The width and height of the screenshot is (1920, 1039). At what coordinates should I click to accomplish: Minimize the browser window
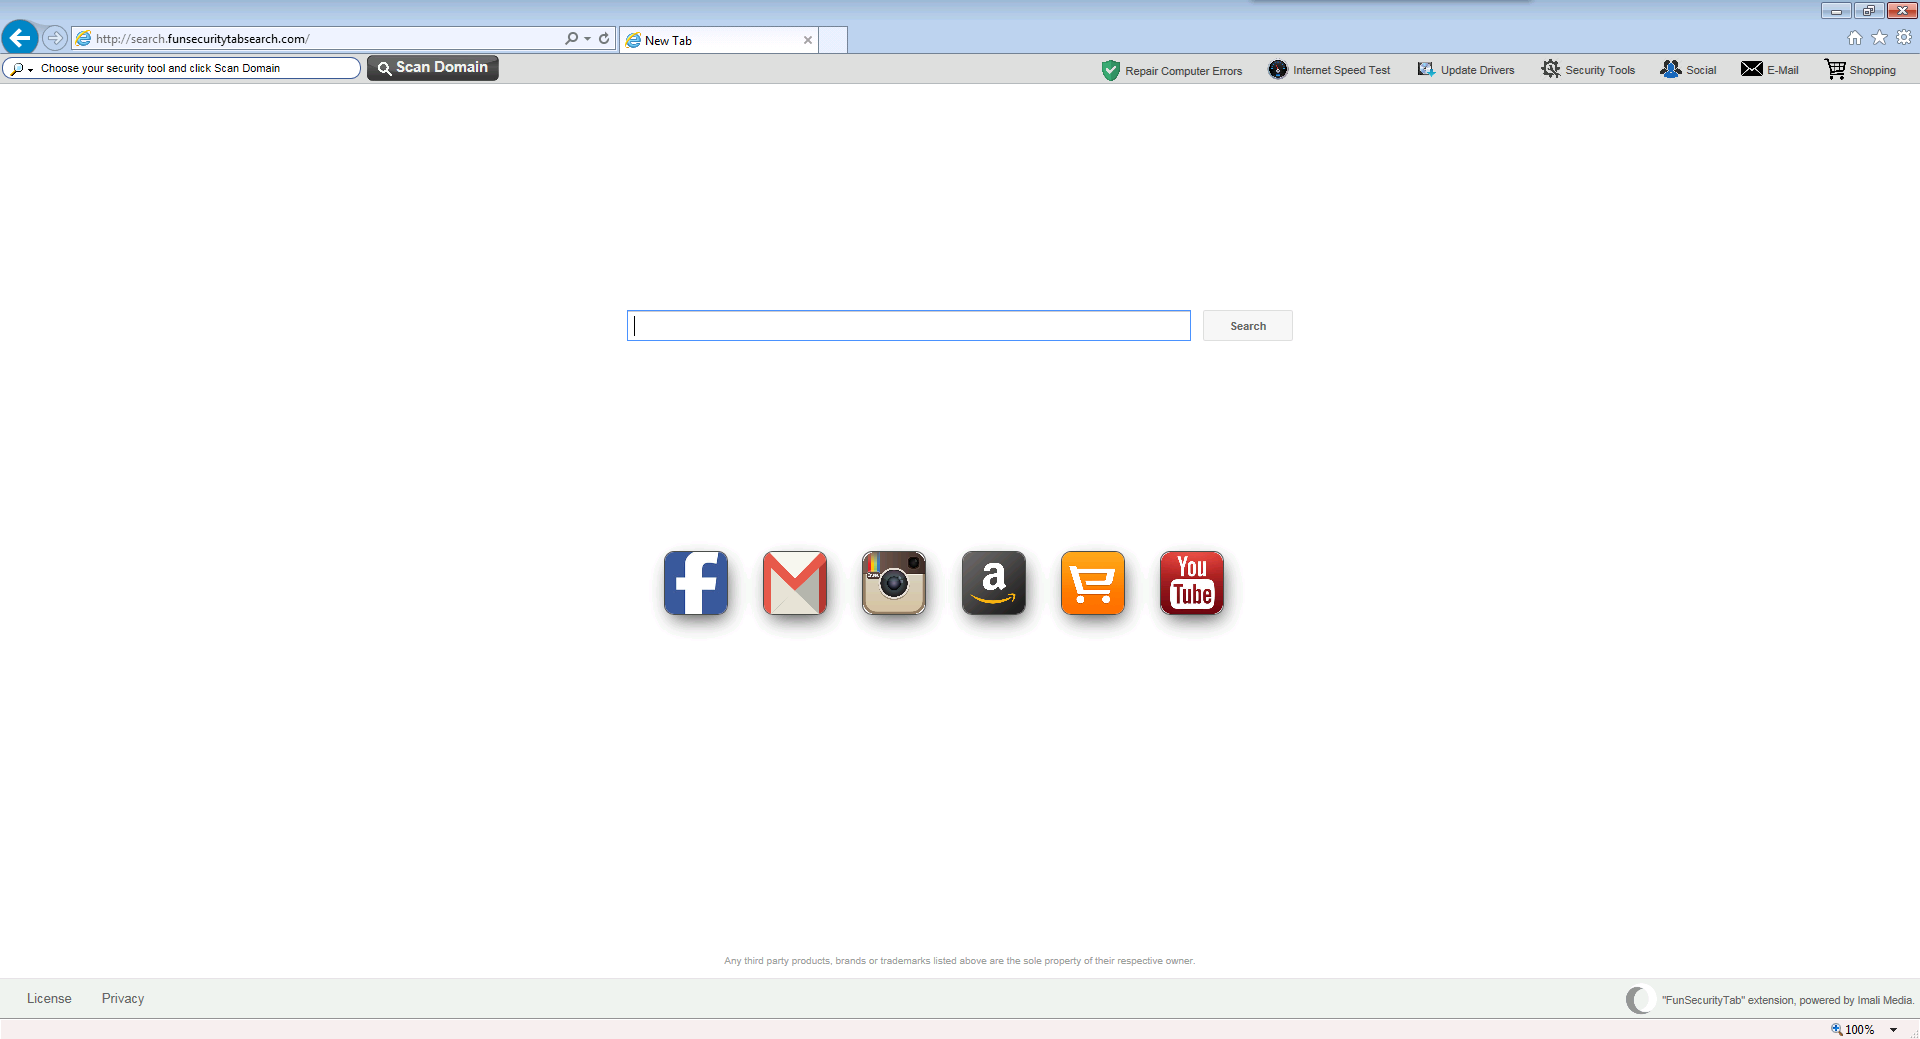point(1836,10)
